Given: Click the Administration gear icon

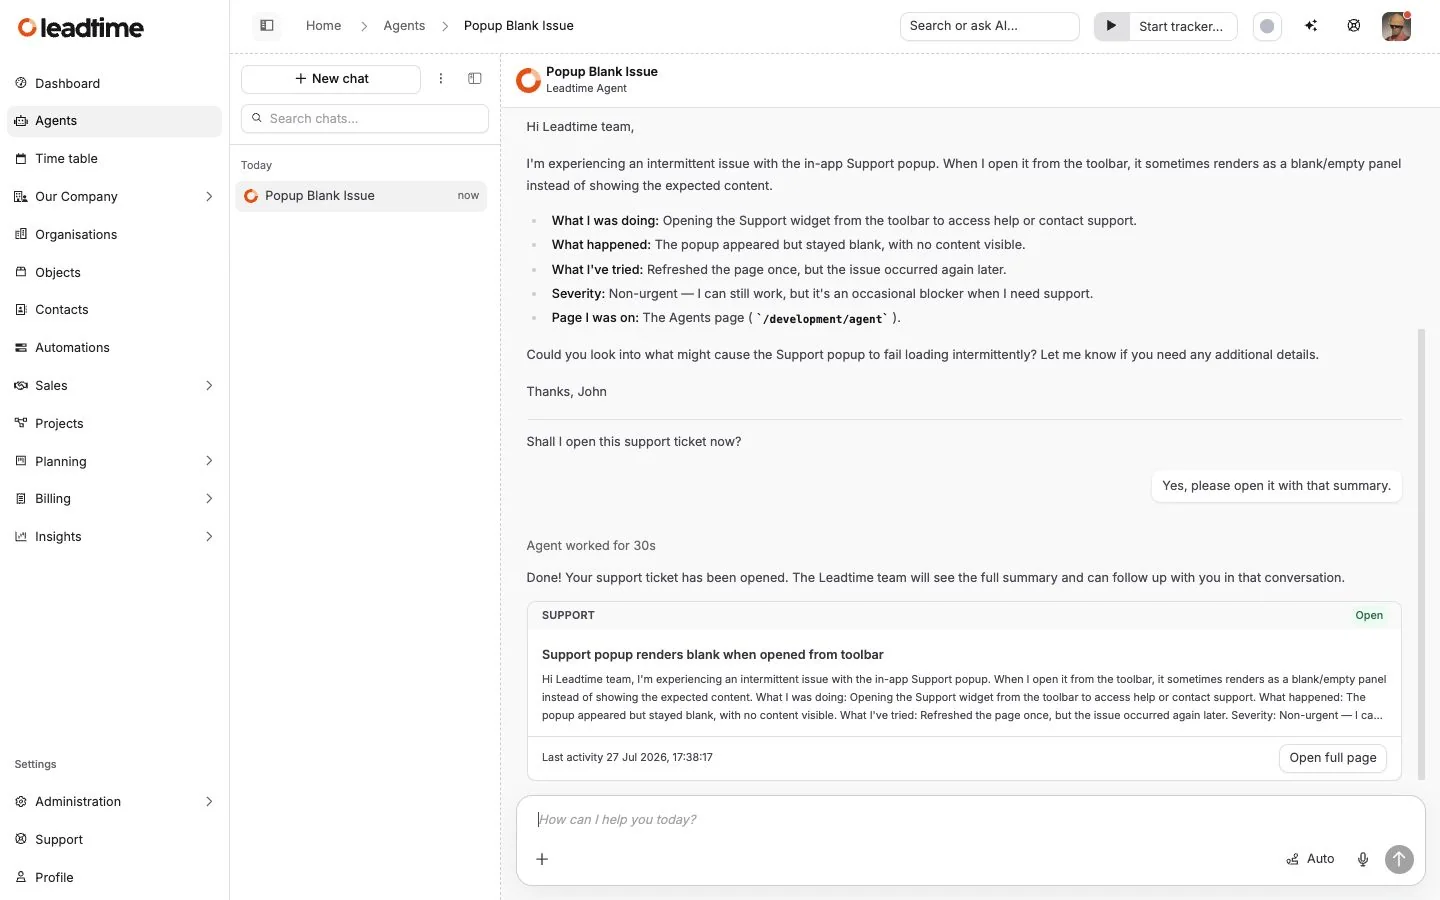Looking at the screenshot, I should coord(21,801).
